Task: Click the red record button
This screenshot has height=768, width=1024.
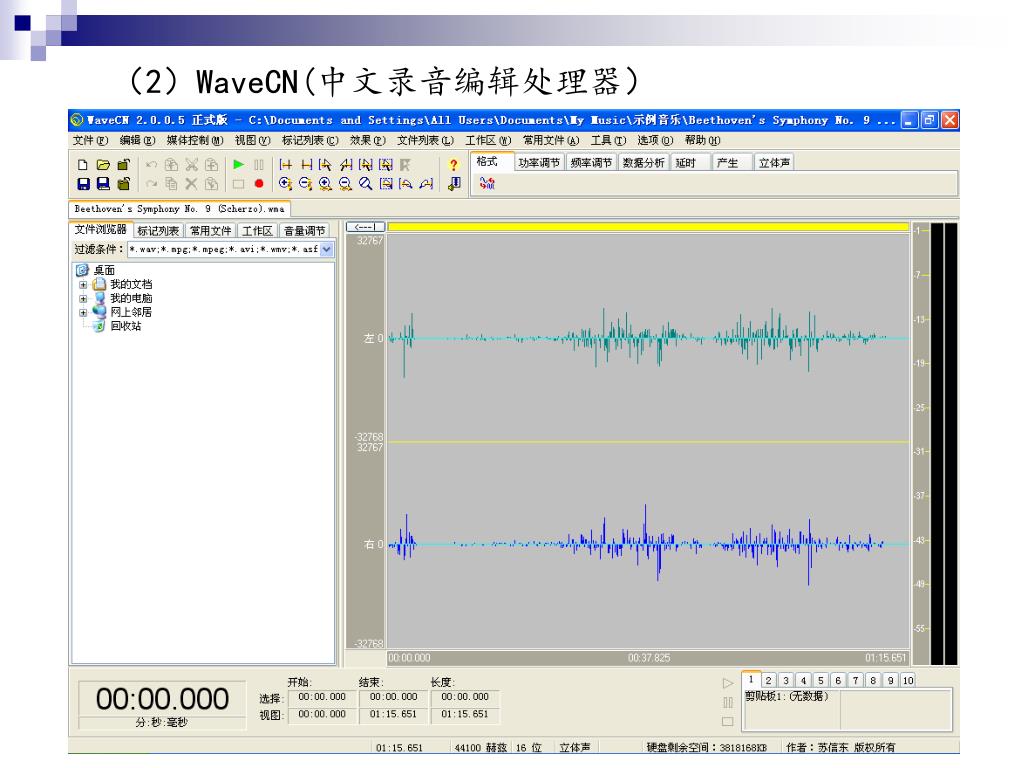Action: click(x=259, y=184)
